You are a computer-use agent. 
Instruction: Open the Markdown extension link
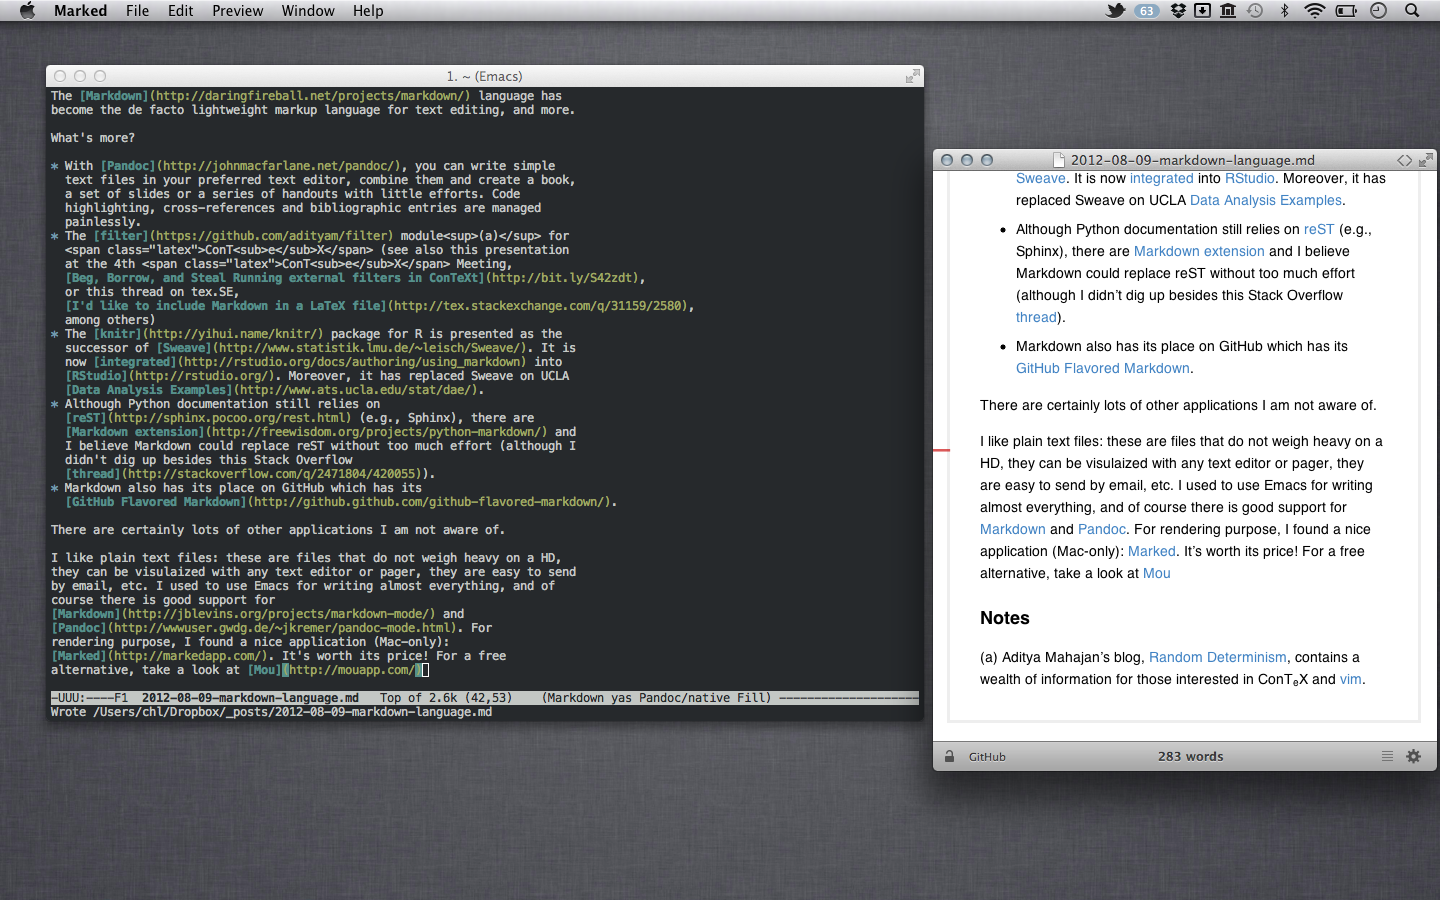click(x=1199, y=251)
